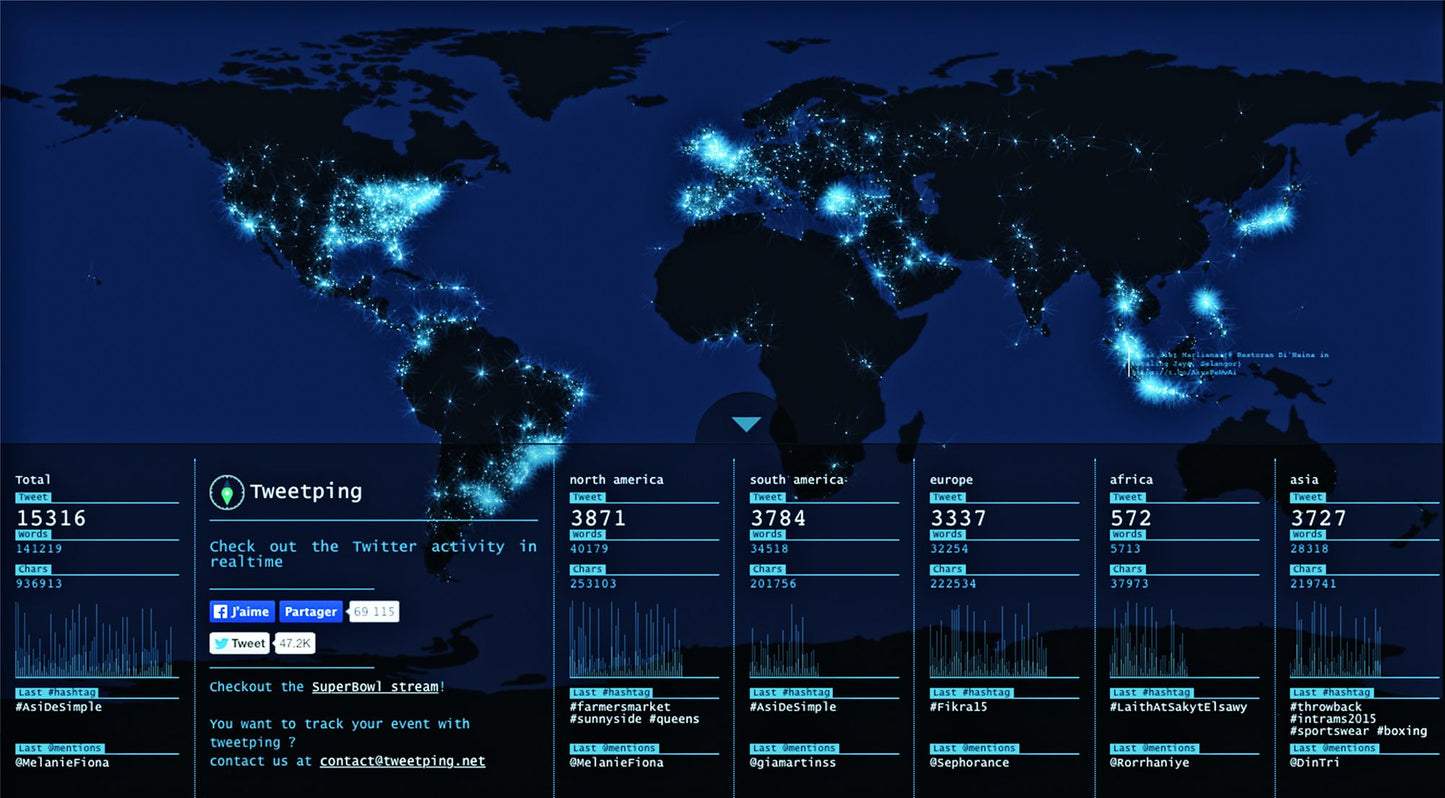Click the live tweet text near Malaysia

pos(1228,362)
